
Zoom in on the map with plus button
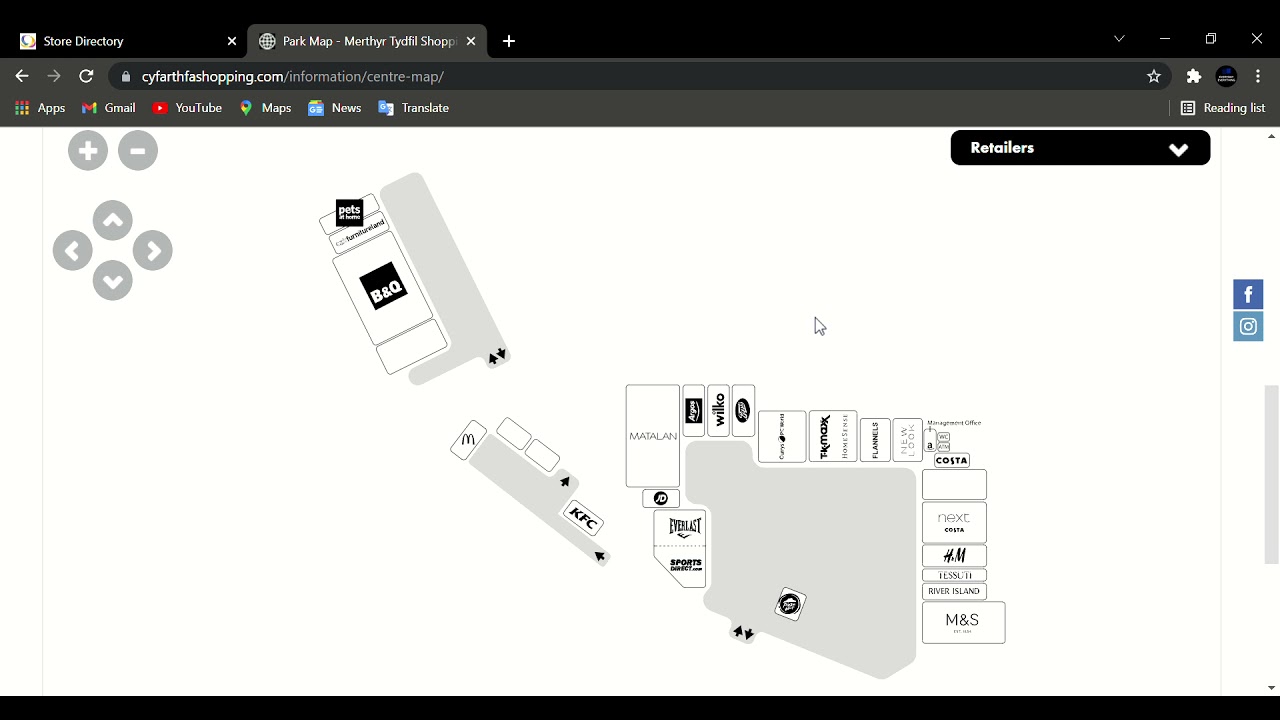pos(88,151)
